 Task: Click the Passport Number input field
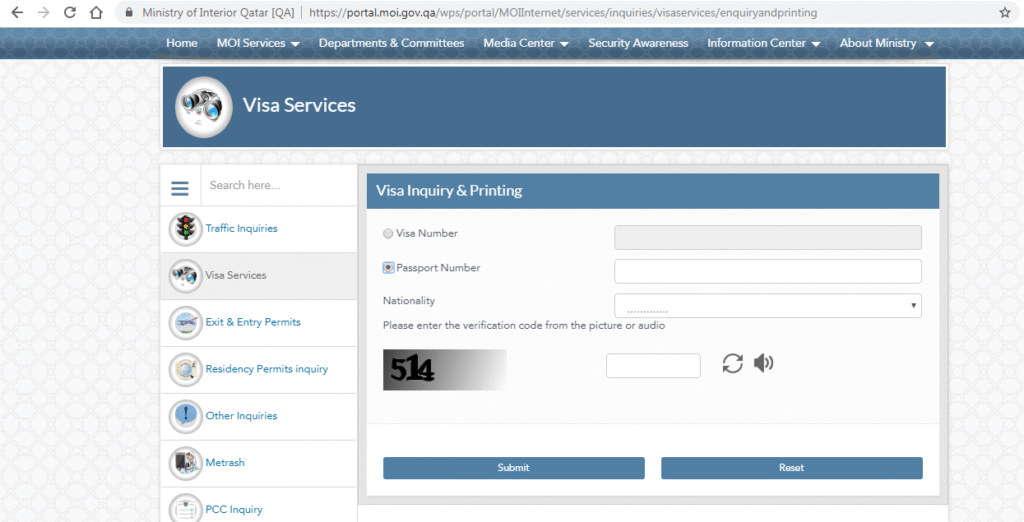767,271
